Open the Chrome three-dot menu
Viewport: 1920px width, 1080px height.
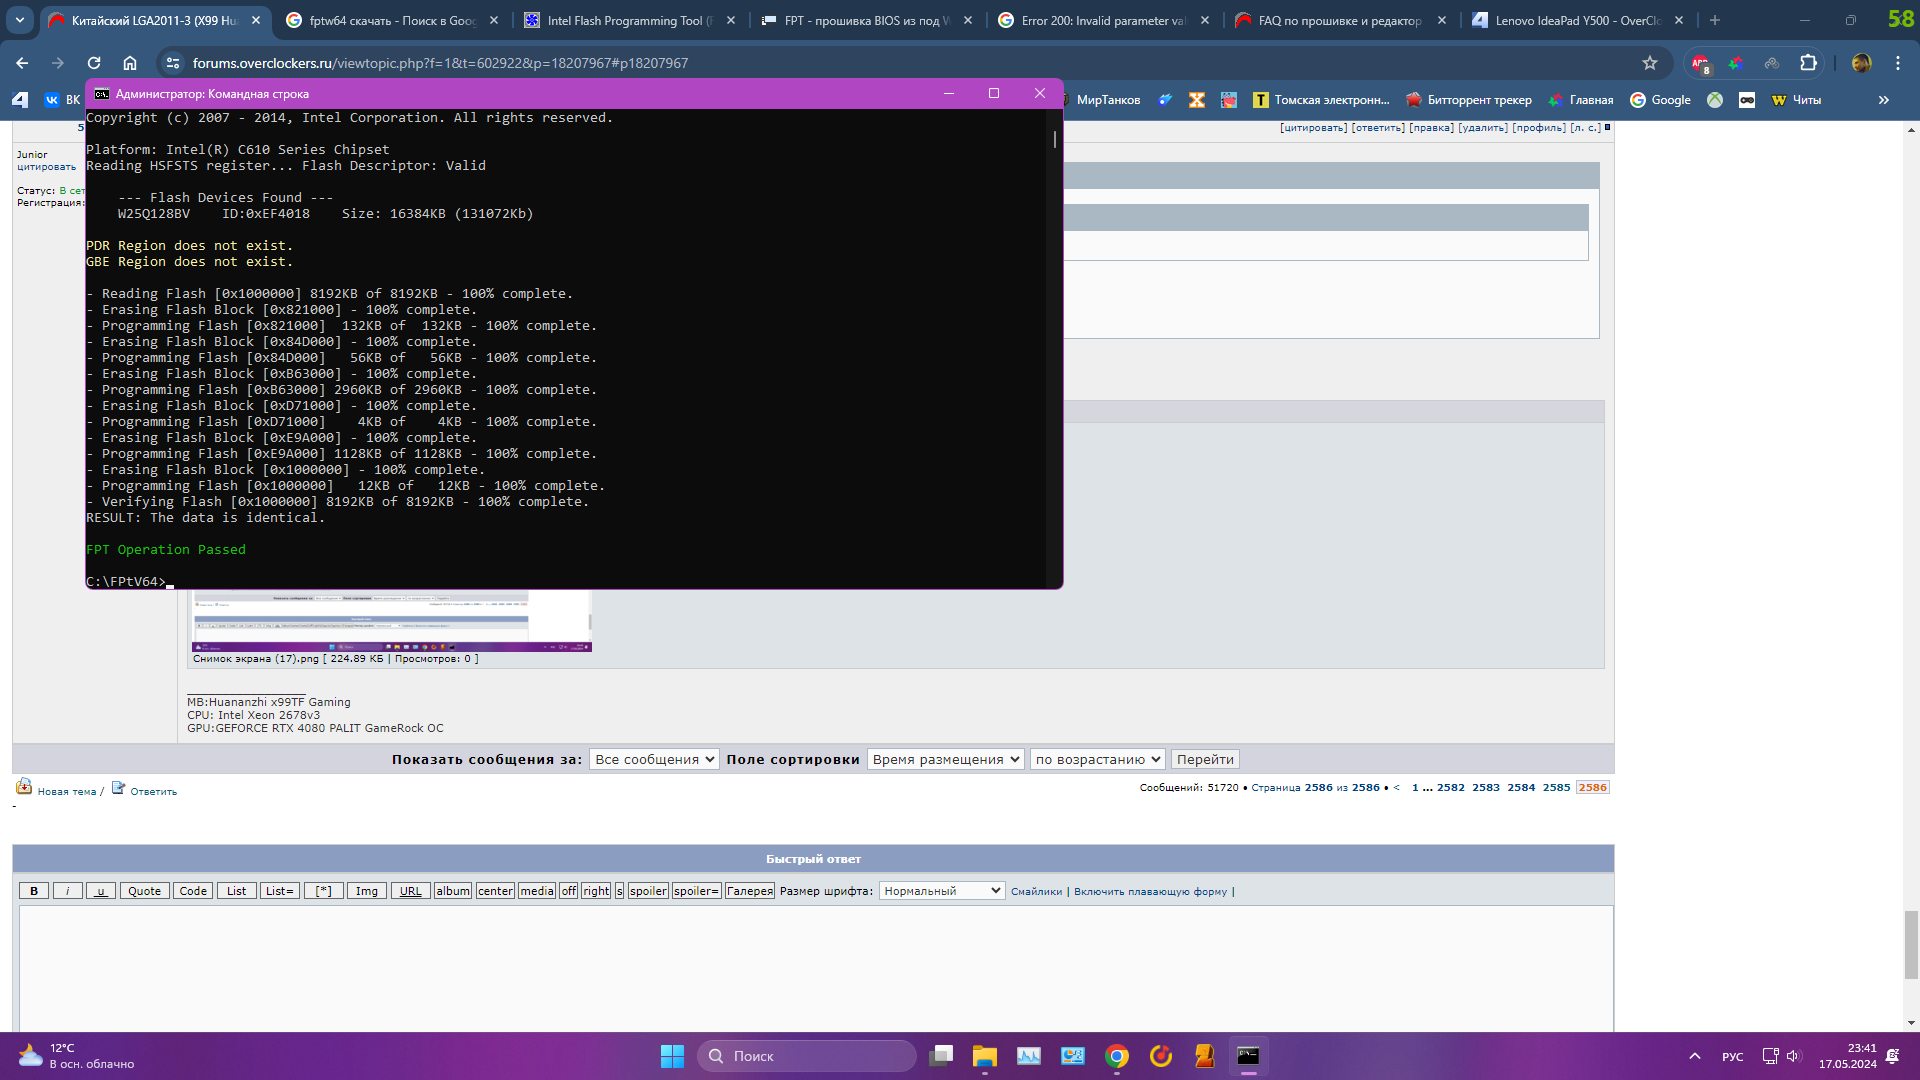coord(1898,63)
